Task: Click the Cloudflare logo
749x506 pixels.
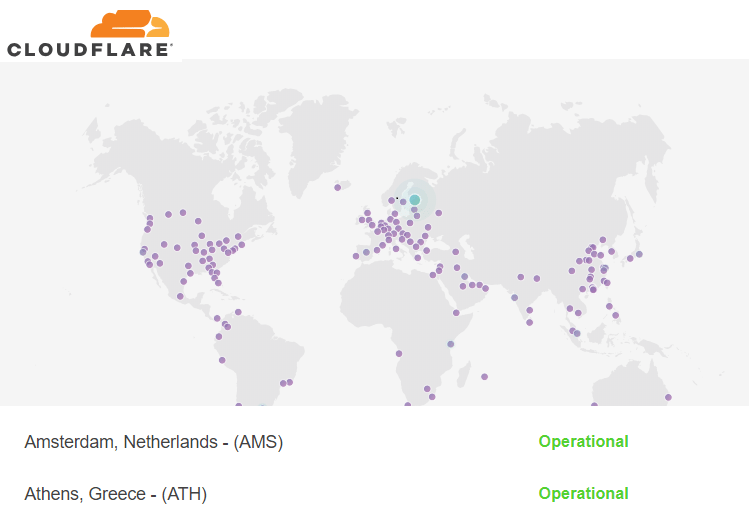Action: (89, 33)
